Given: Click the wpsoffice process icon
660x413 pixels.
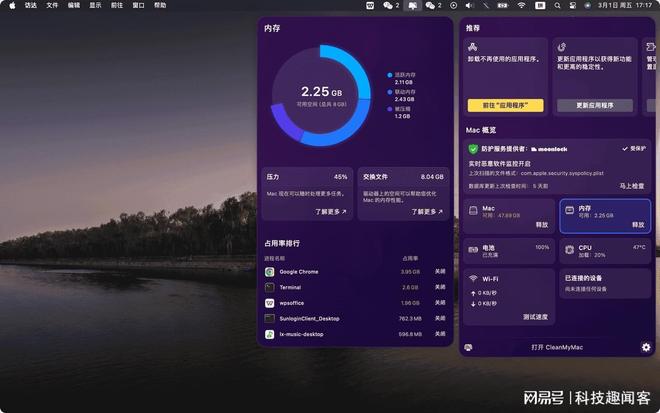Looking at the screenshot, I should [270, 303].
